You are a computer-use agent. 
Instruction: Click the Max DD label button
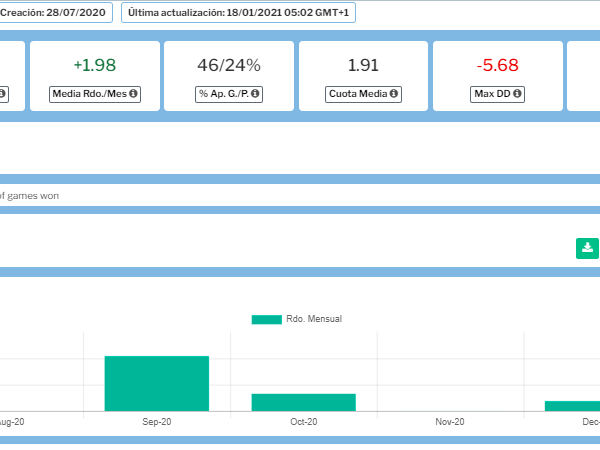tap(497, 94)
